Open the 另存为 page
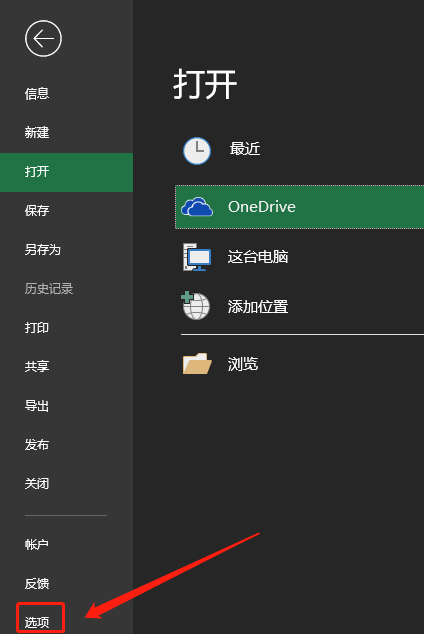This screenshot has width=424, height=634. 42,249
